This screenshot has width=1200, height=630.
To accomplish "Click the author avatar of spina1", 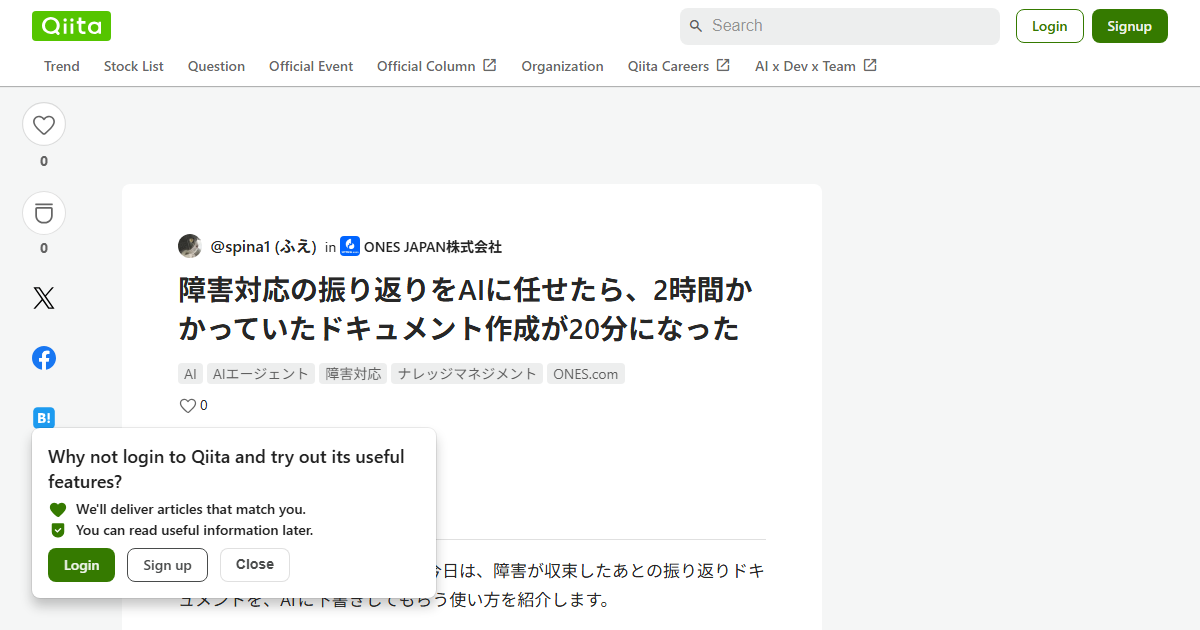I will tap(190, 246).
